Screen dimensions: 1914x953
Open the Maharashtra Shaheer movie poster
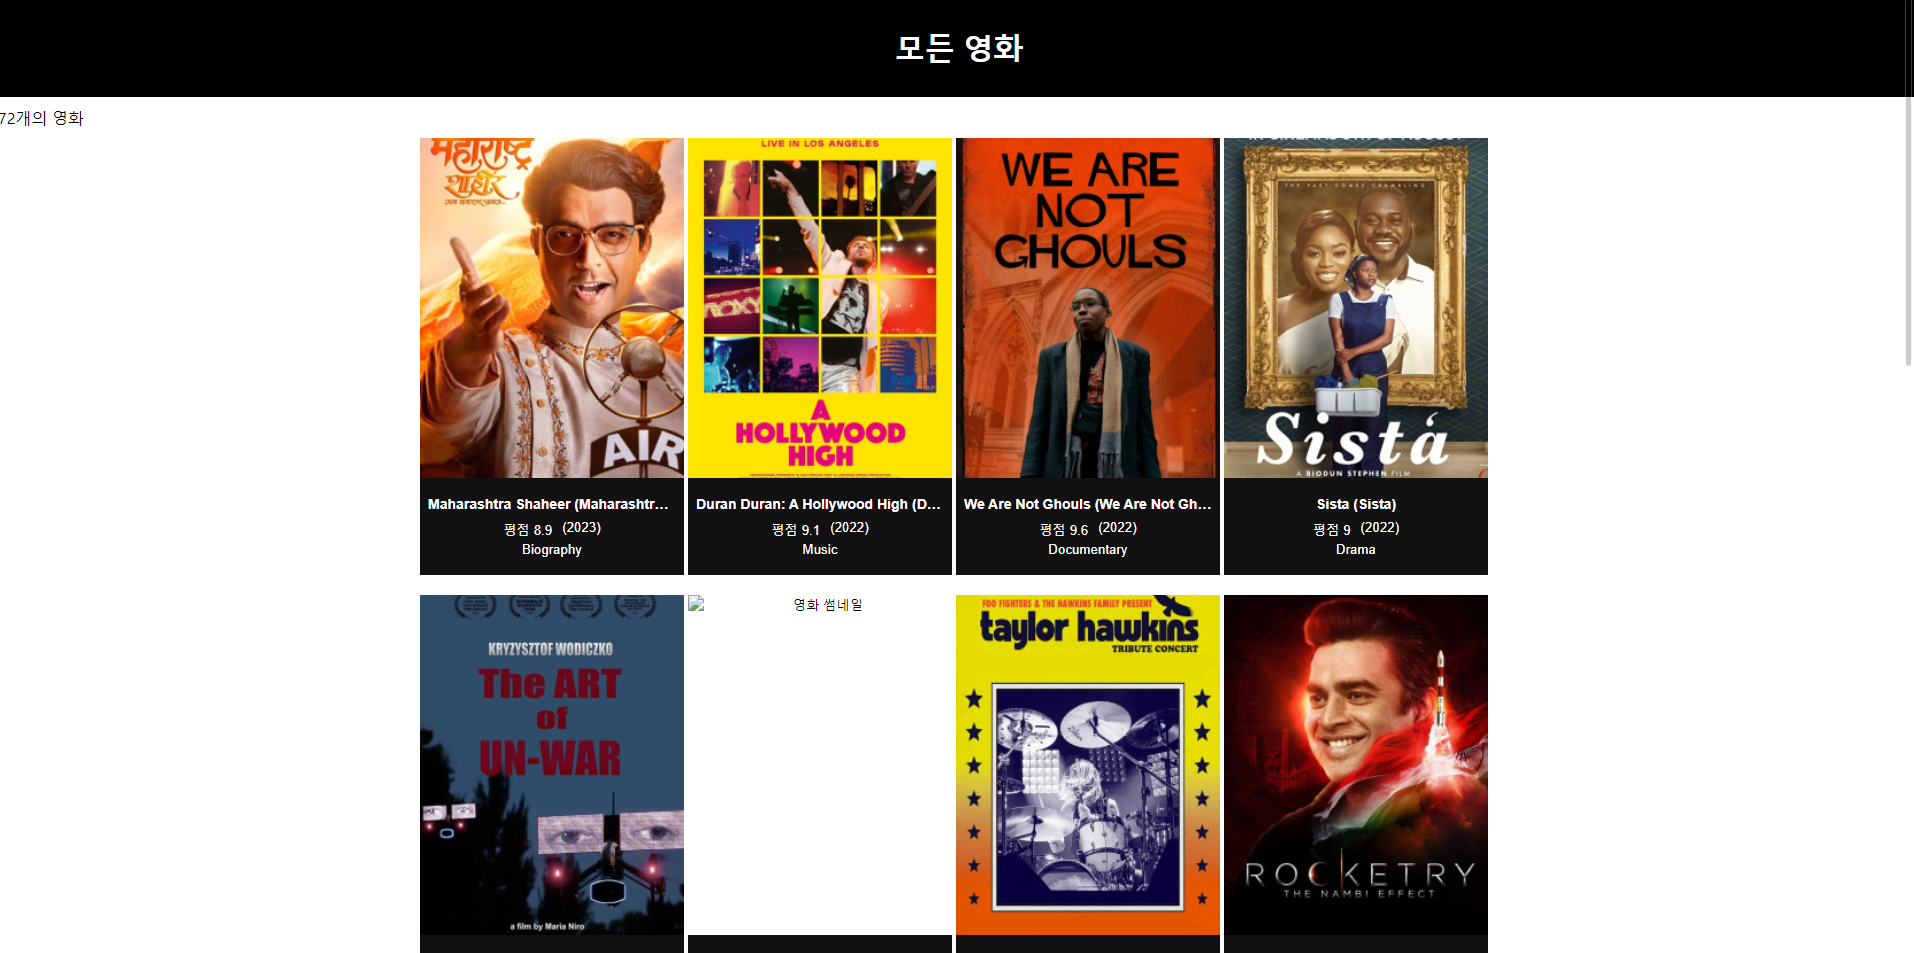(x=552, y=308)
